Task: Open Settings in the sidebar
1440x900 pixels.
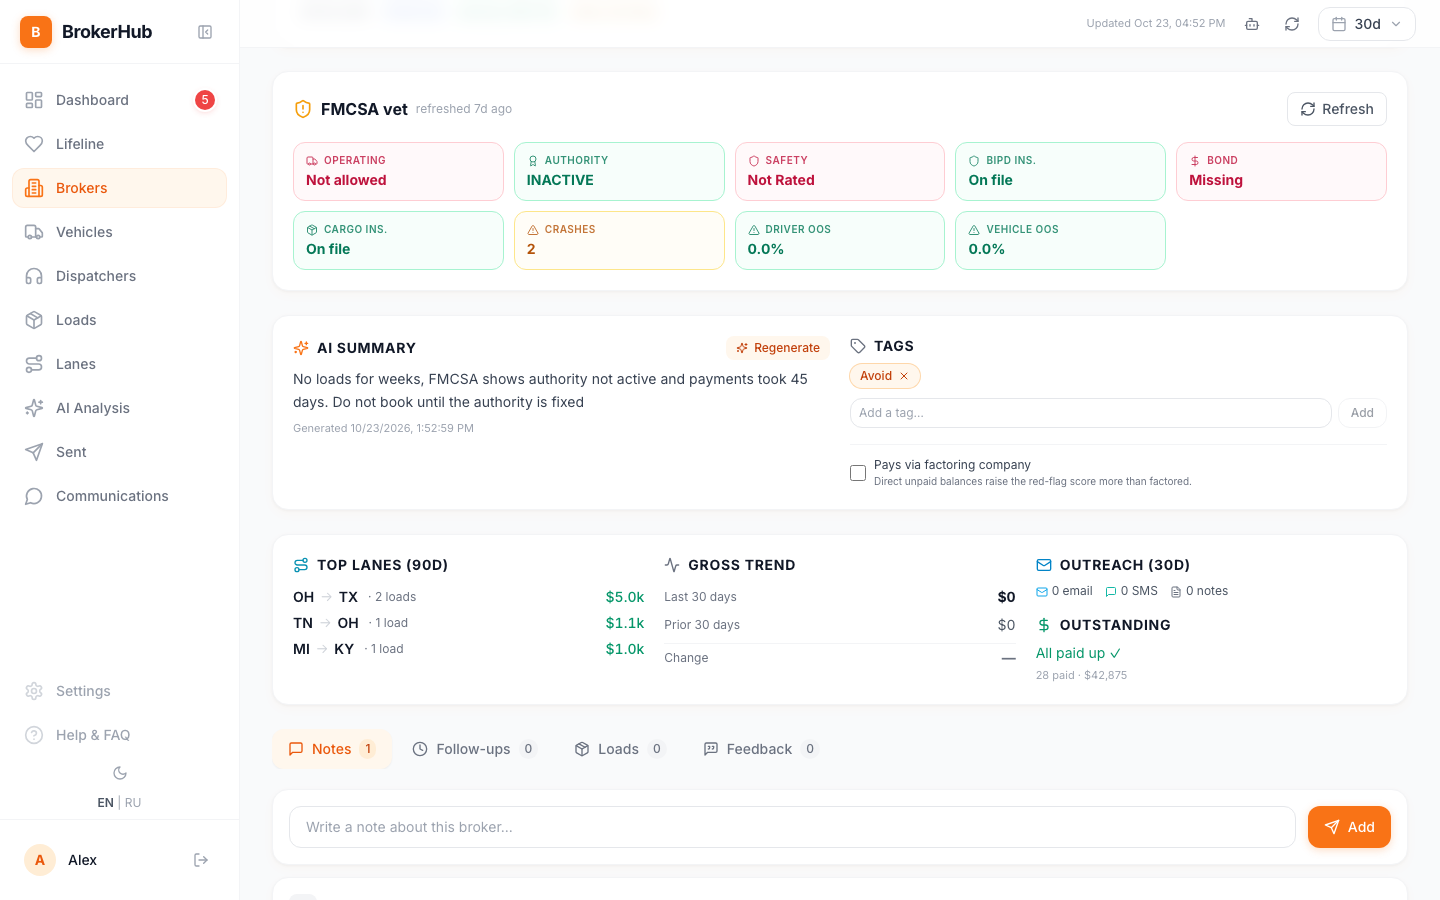Action: tap(120, 691)
